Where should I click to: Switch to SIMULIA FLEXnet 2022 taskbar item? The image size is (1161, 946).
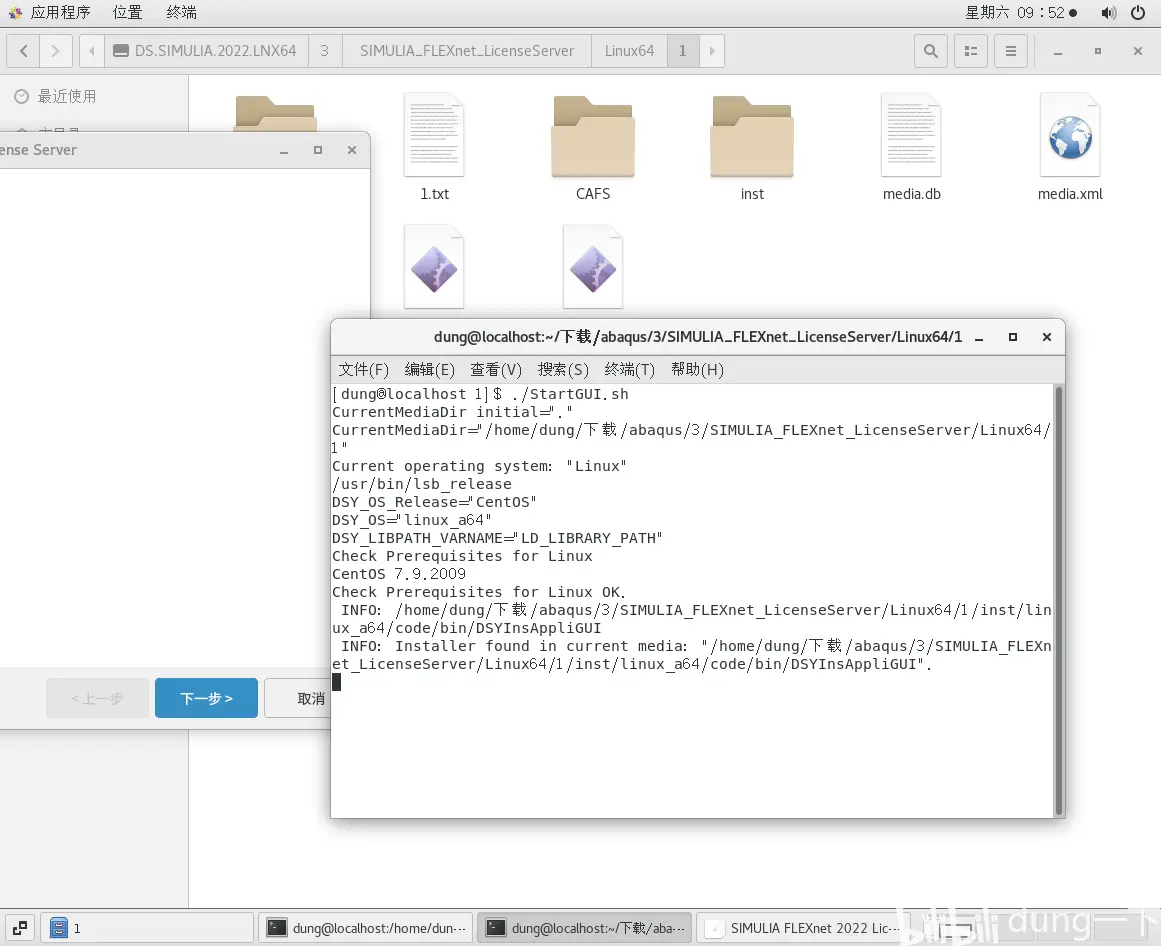803,927
